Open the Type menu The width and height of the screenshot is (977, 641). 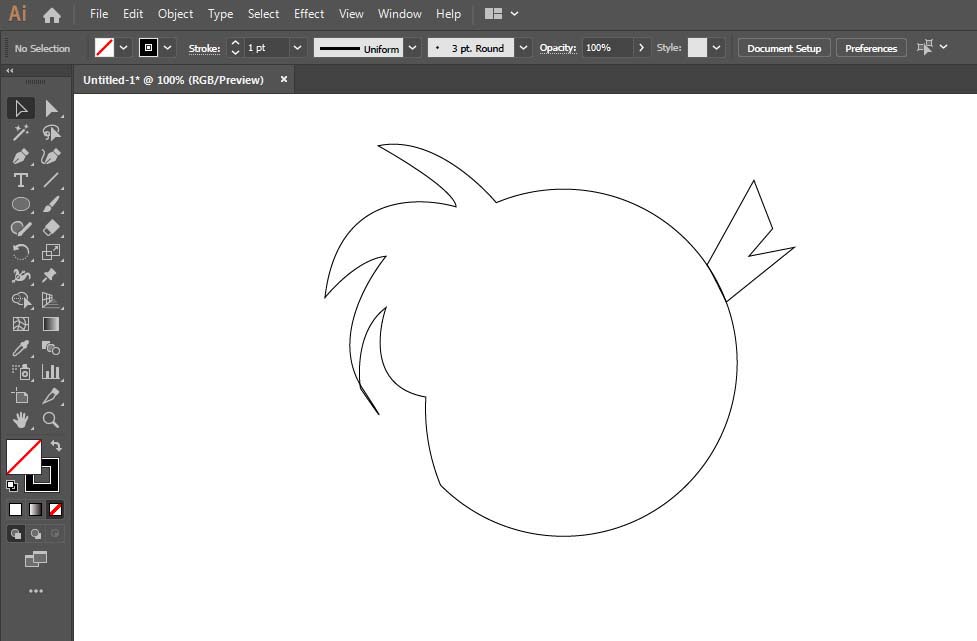[221, 14]
